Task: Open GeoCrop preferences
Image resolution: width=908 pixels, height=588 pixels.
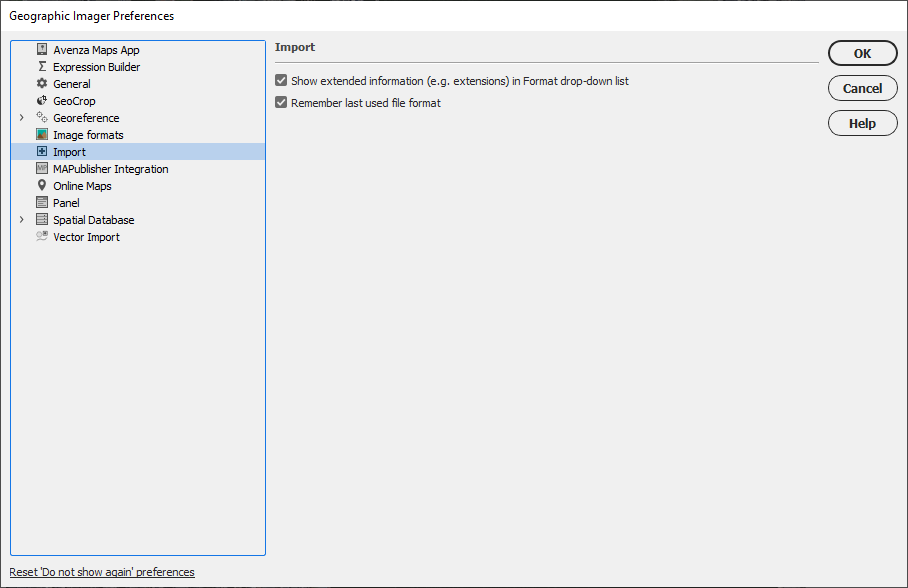Action: tap(74, 101)
